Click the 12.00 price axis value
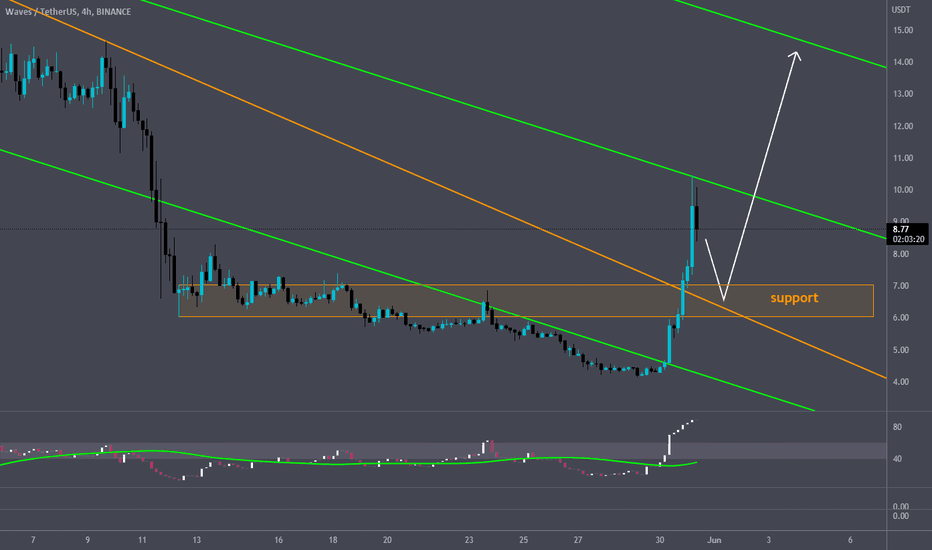The image size is (932, 550). (x=903, y=126)
